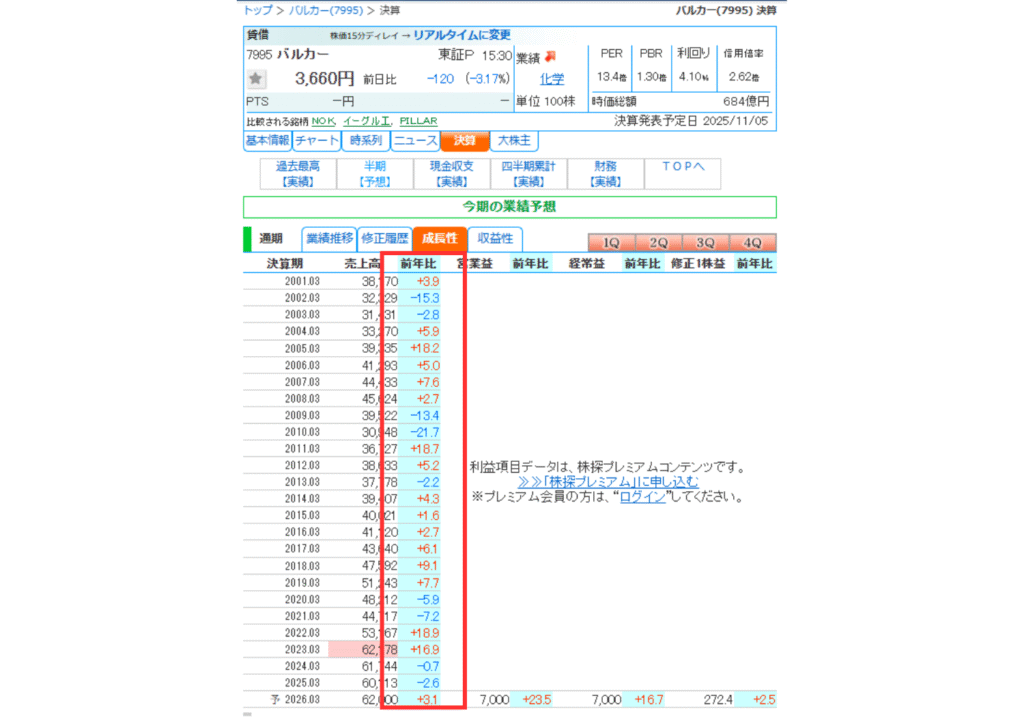Image resolution: width=1024 pixels, height=717 pixels.
Task: Jump to 財務【実績】 section
Action: [x=605, y=173]
